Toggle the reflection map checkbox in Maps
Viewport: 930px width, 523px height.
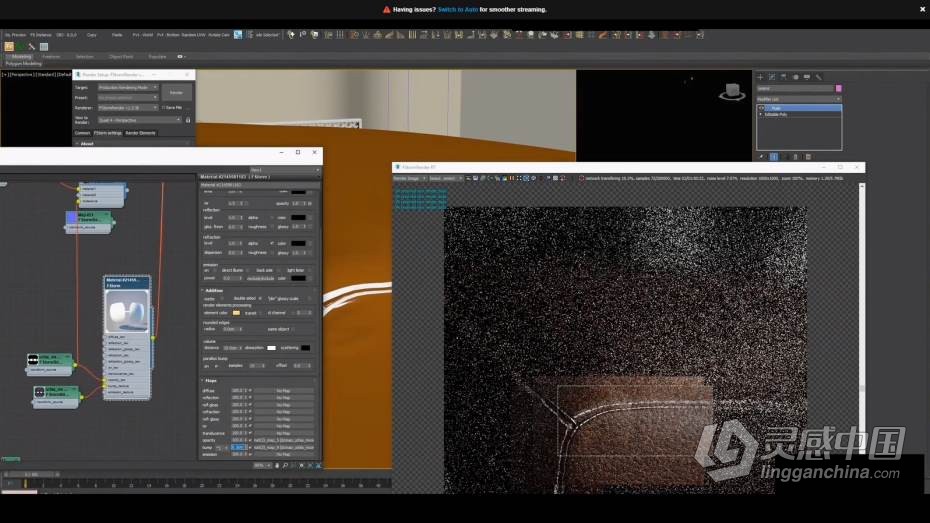coord(250,398)
